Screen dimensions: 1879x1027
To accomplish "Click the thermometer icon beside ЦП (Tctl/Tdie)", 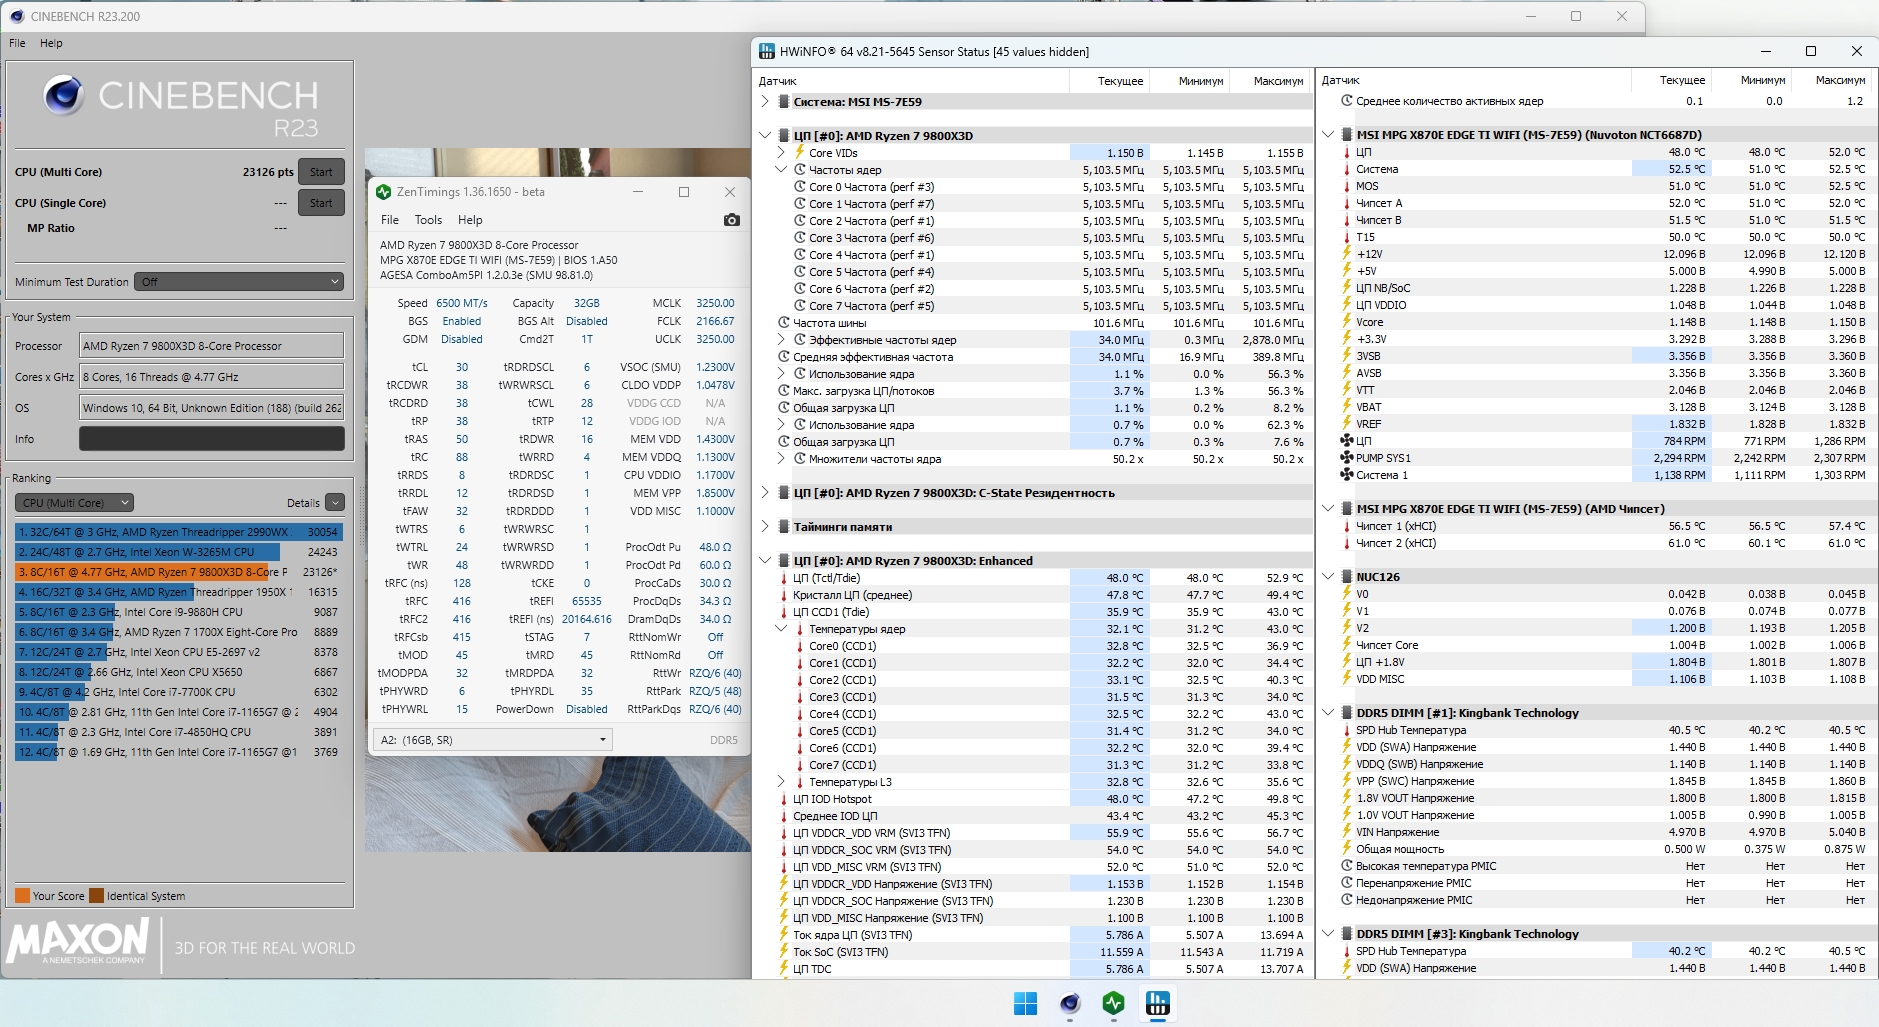I will tap(784, 578).
